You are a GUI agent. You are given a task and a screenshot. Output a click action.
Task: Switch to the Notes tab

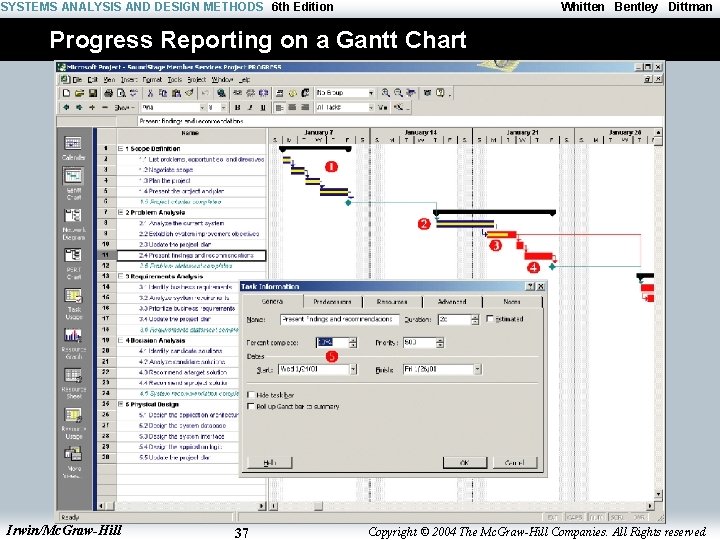(x=512, y=302)
